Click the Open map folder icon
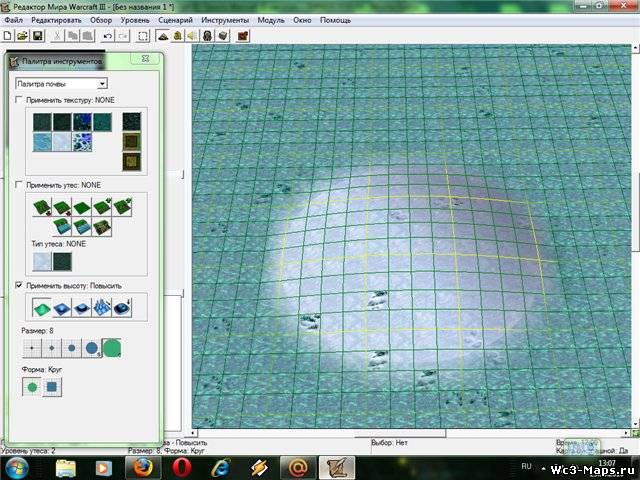 click(22, 36)
